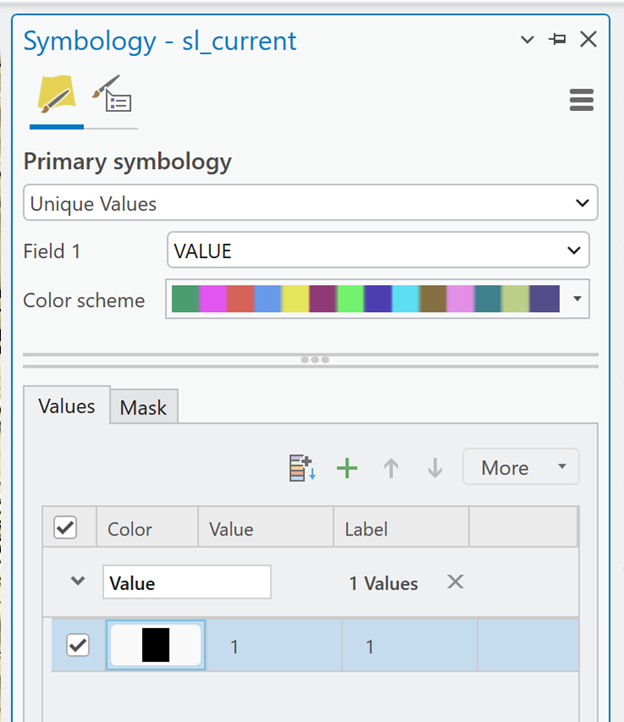Open the More dropdown button
The height and width of the screenshot is (722, 624).
tap(520, 467)
